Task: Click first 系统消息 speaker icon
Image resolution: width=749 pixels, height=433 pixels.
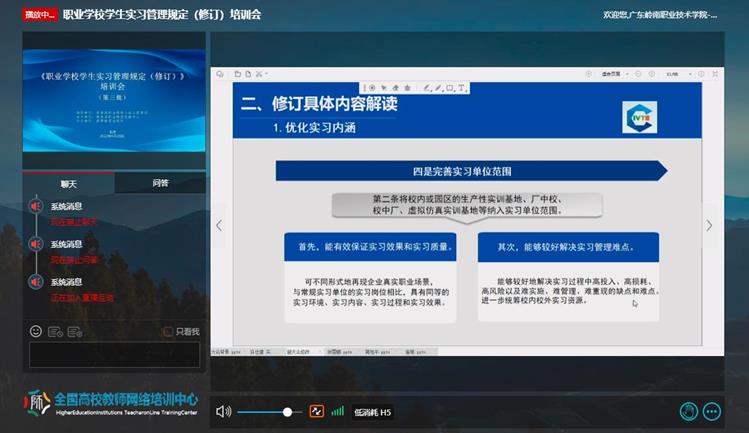Action: [36, 207]
